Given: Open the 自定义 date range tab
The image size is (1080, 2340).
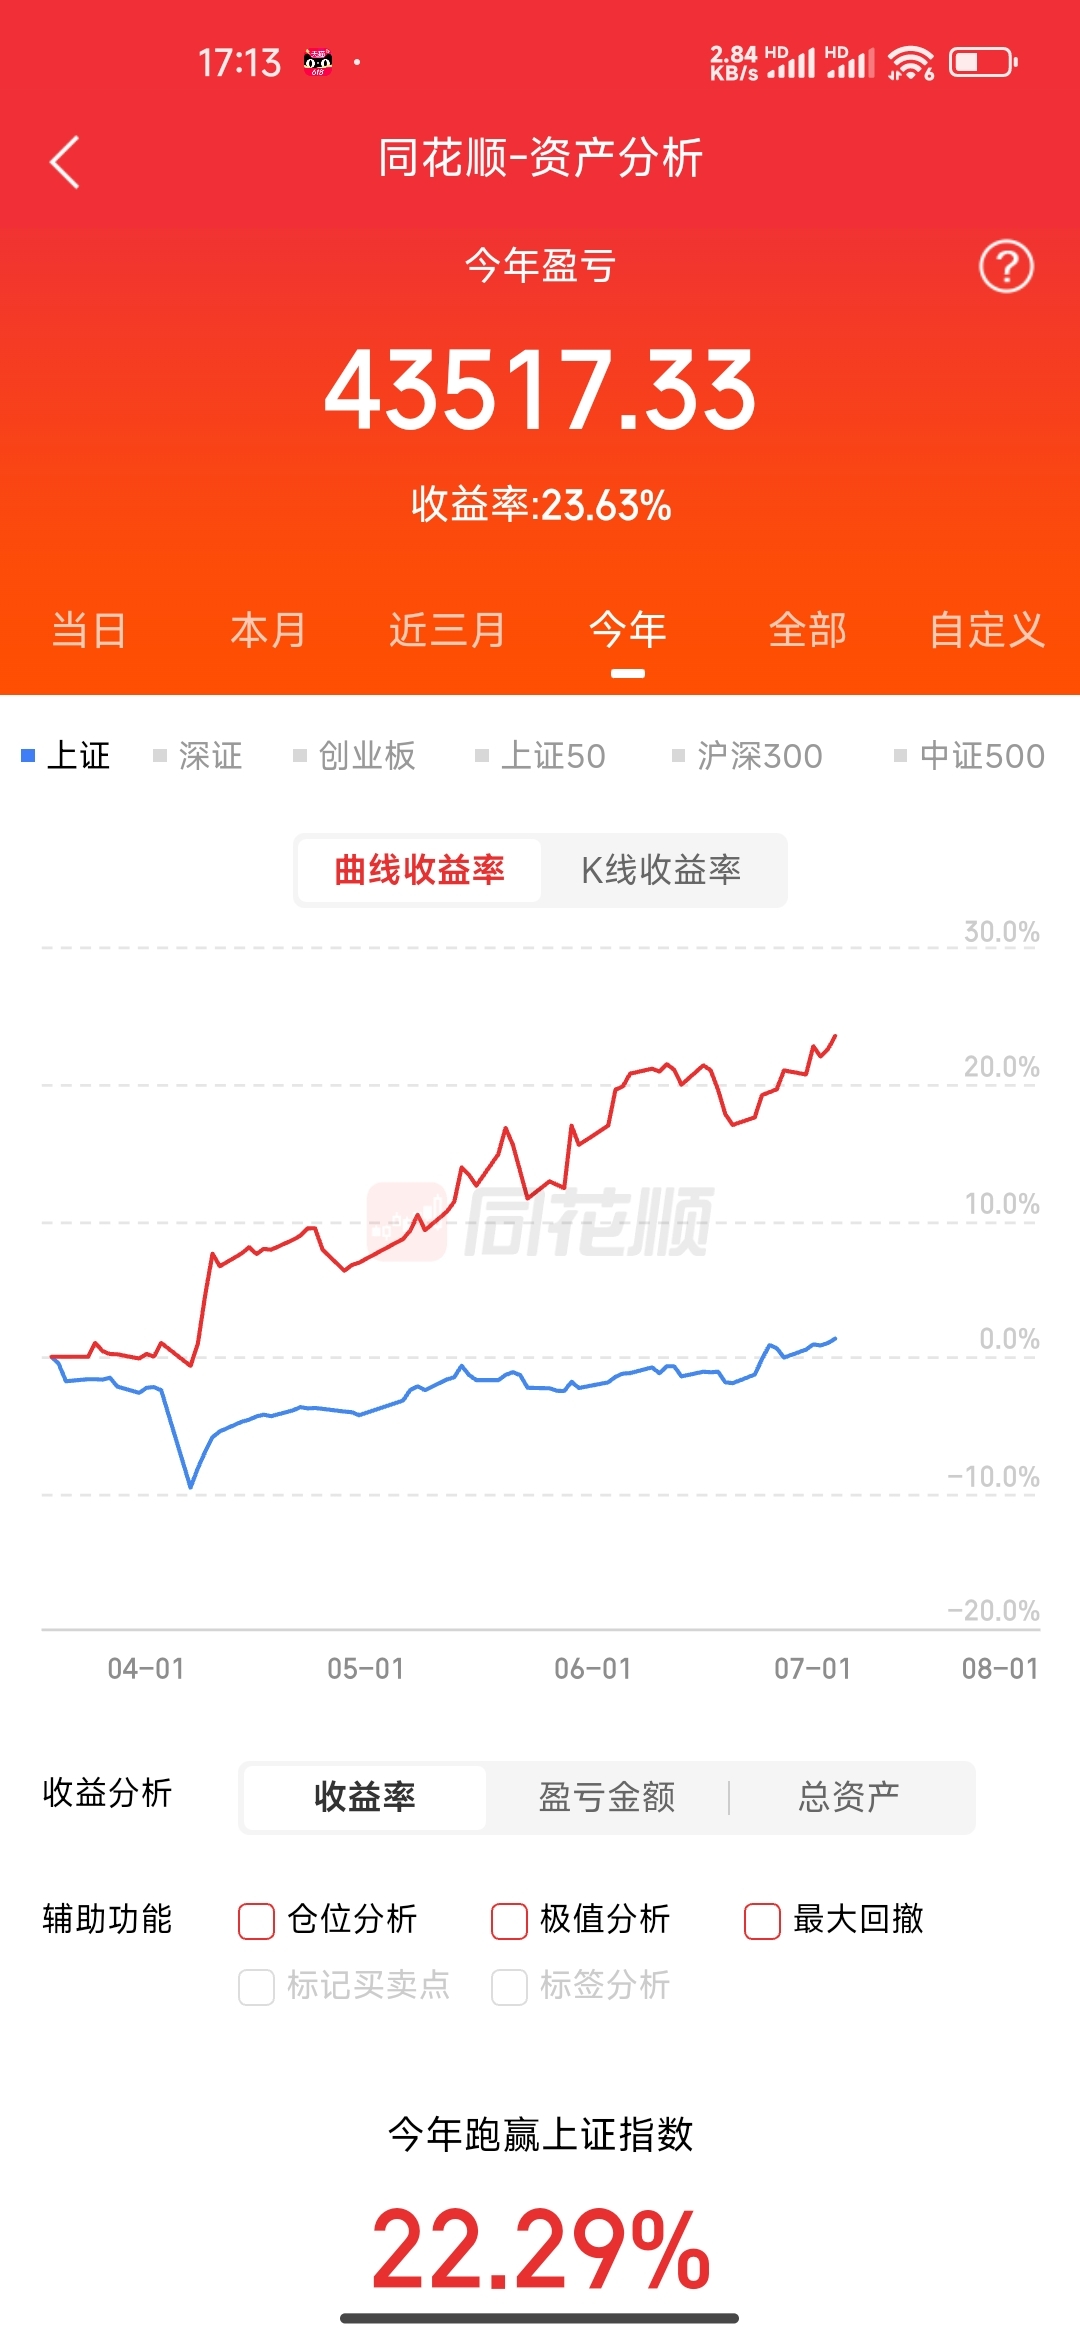Looking at the screenshot, I should coord(987,630).
